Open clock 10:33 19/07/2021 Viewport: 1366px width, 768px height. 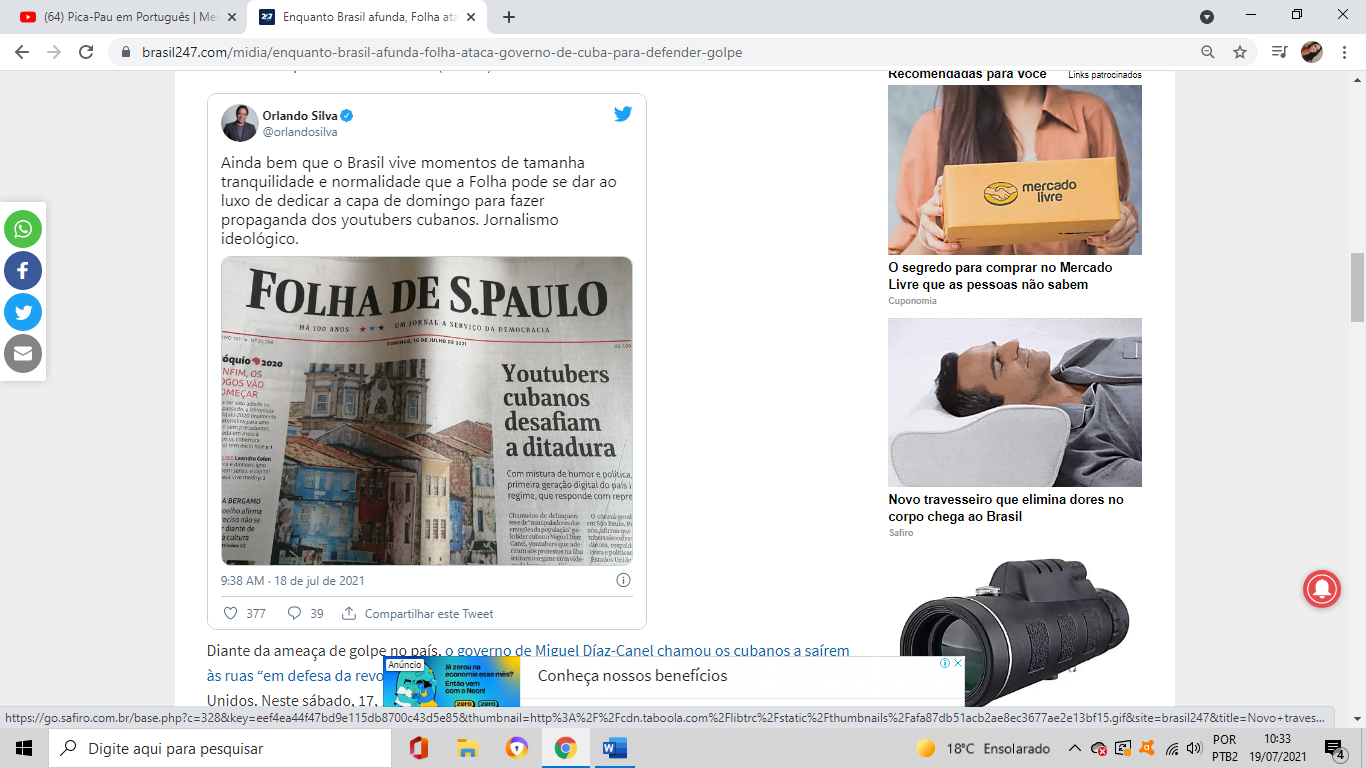click(1277, 748)
